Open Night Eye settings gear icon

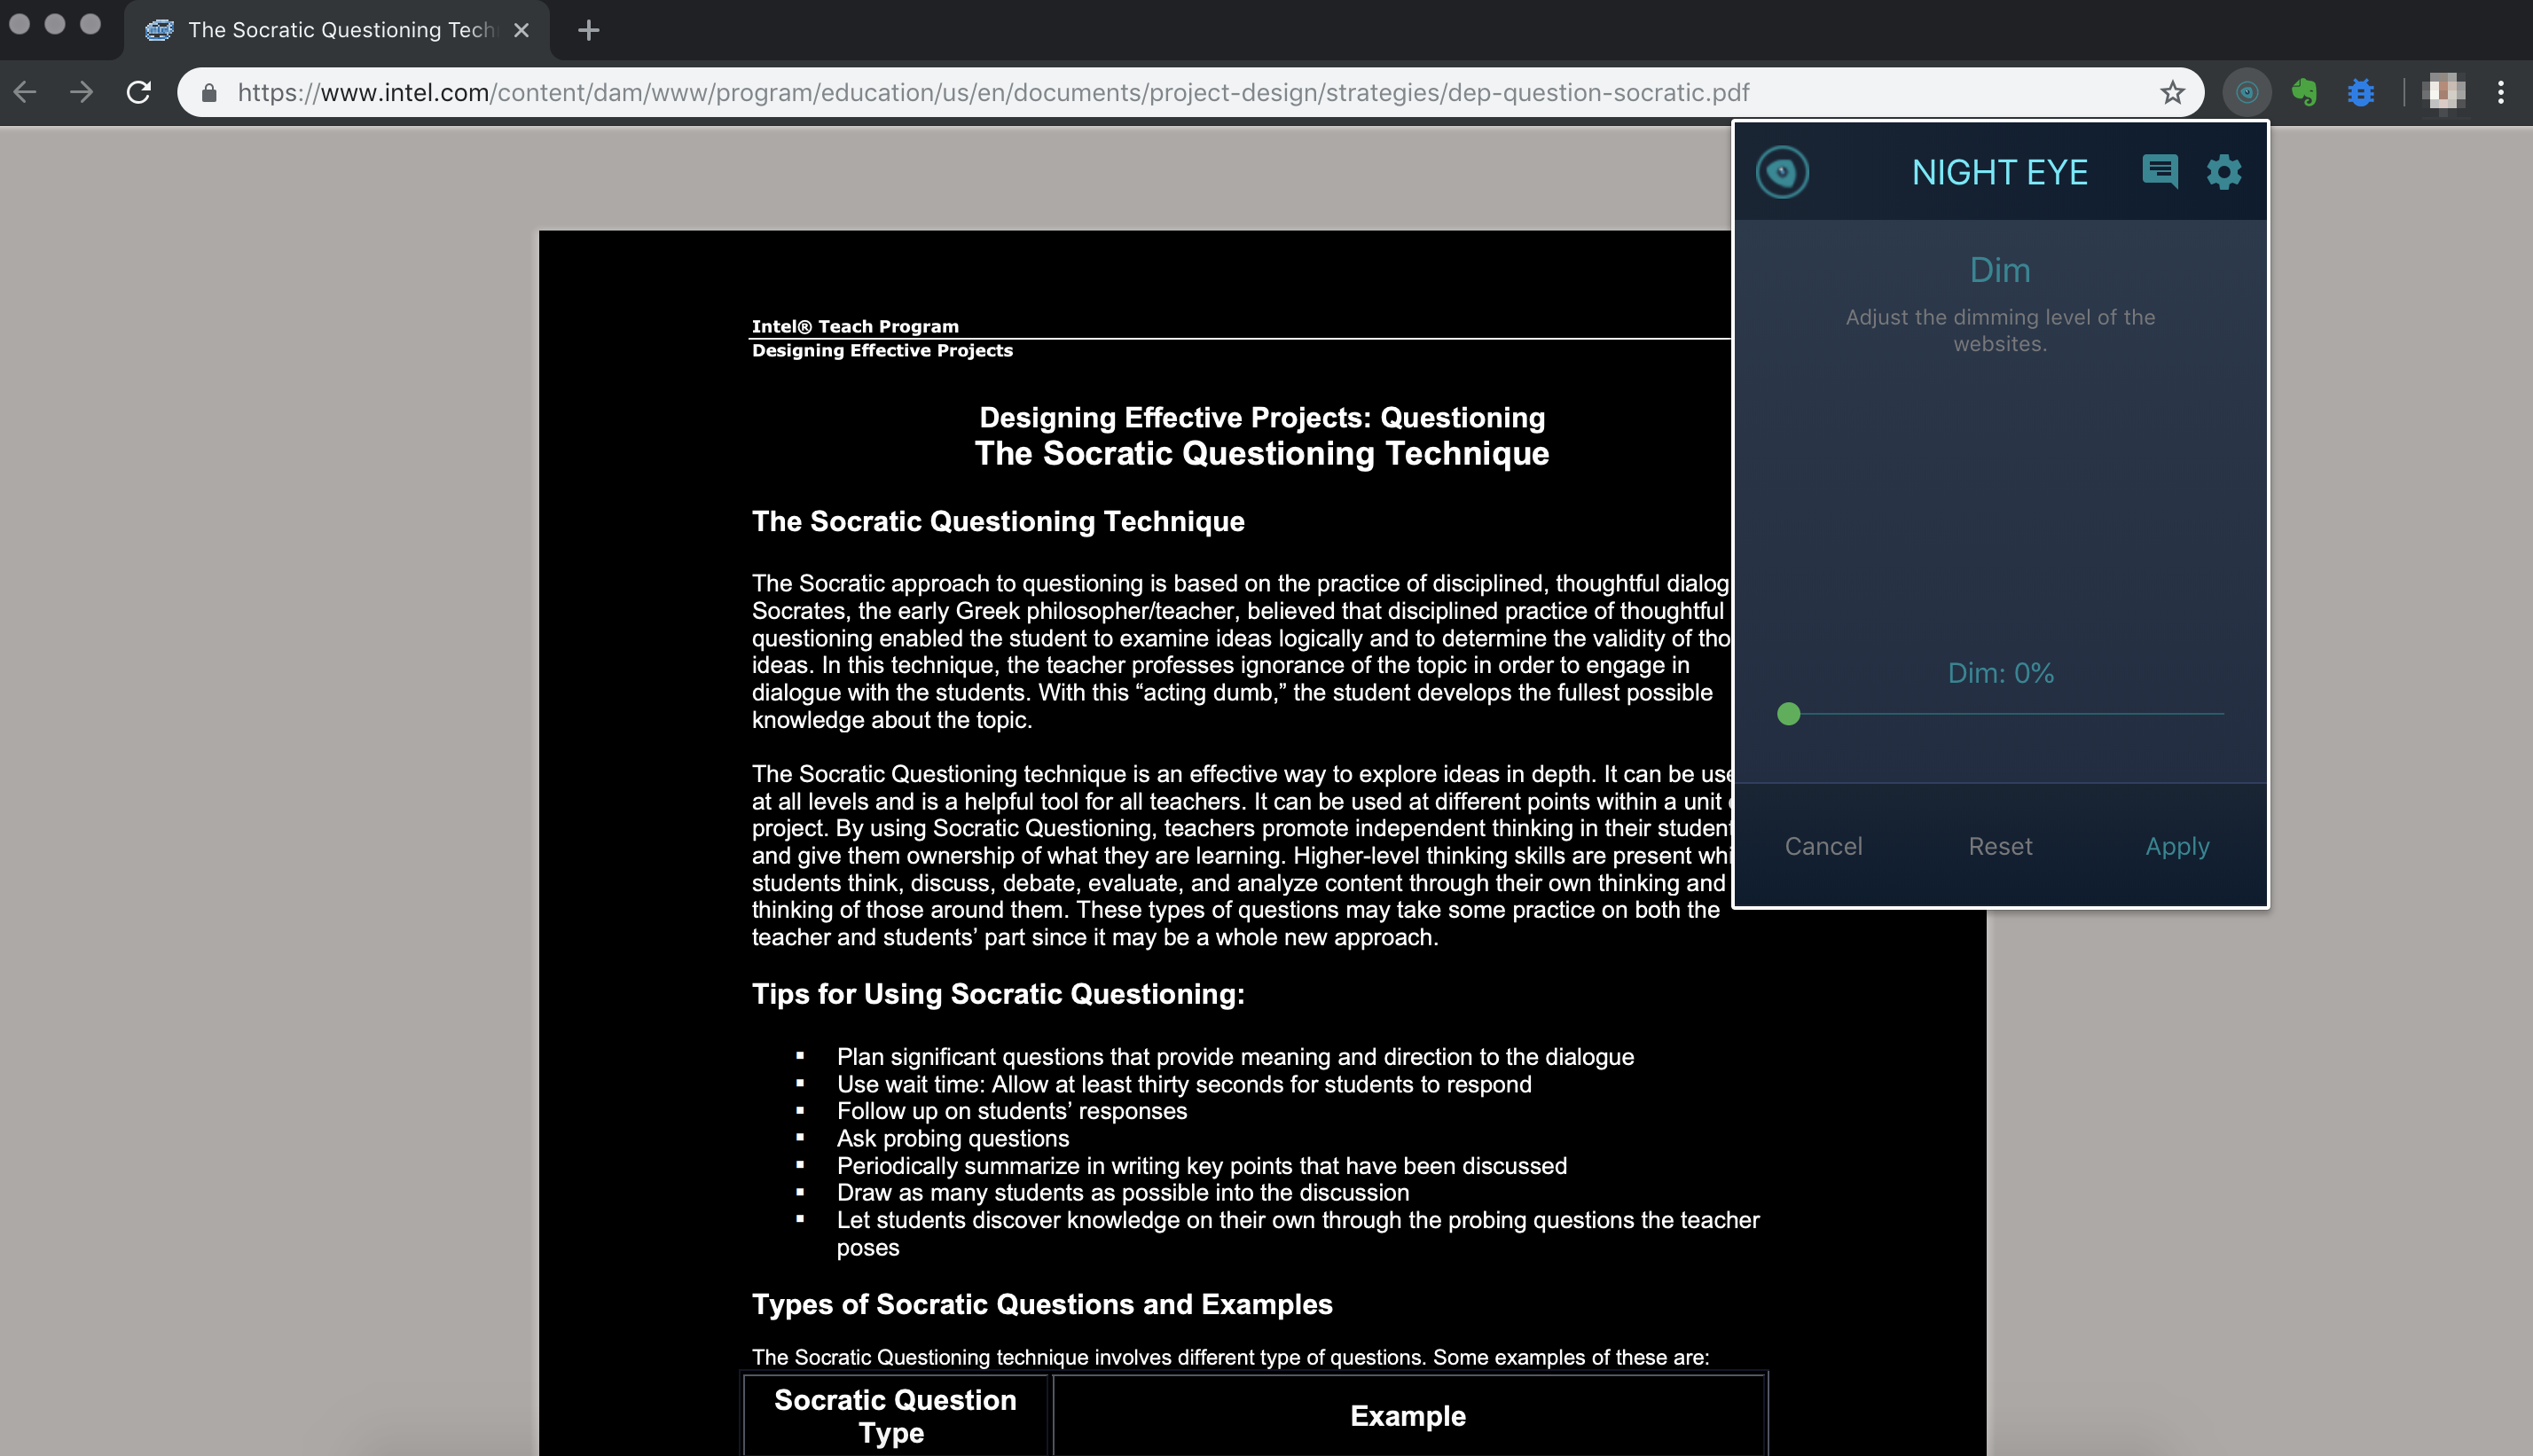2223,170
